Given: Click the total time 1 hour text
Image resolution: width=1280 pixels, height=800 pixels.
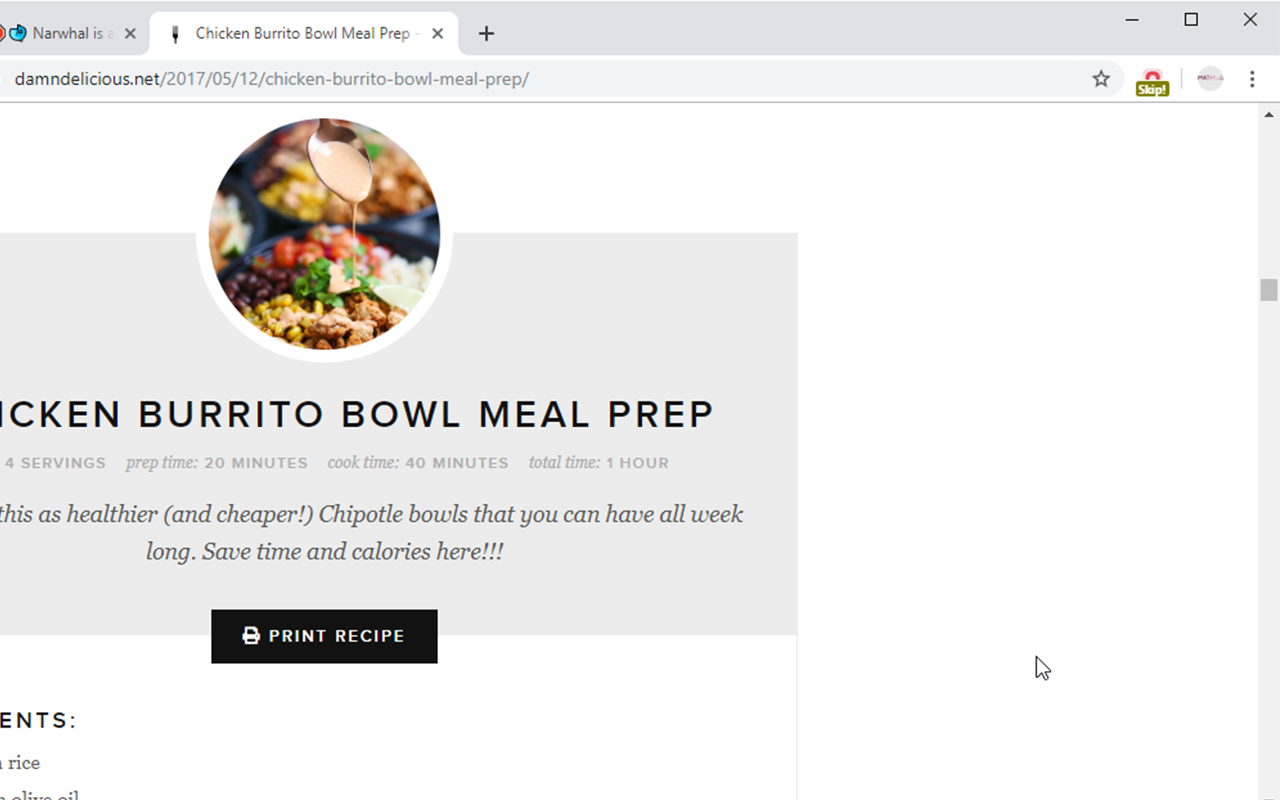Looking at the screenshot, I should 599,463.
